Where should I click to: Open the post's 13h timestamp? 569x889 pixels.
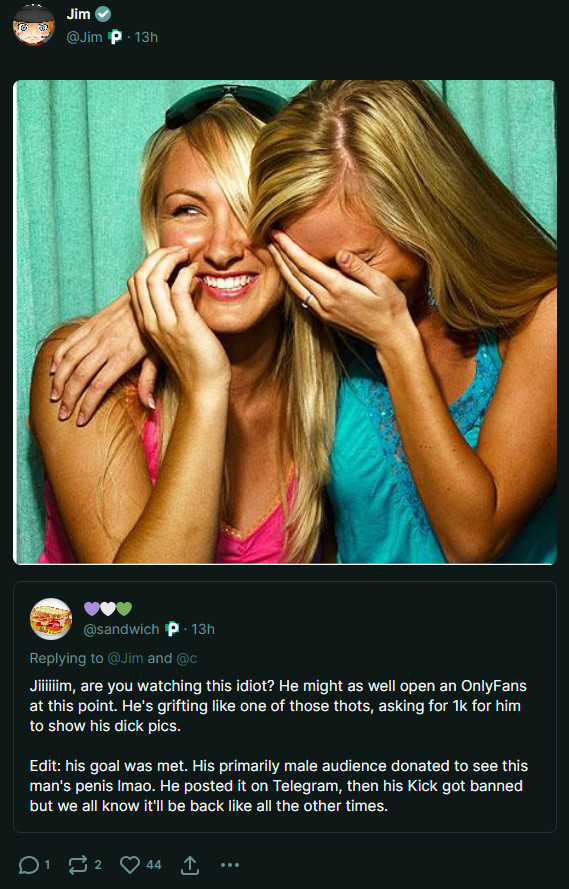(146, 37)
